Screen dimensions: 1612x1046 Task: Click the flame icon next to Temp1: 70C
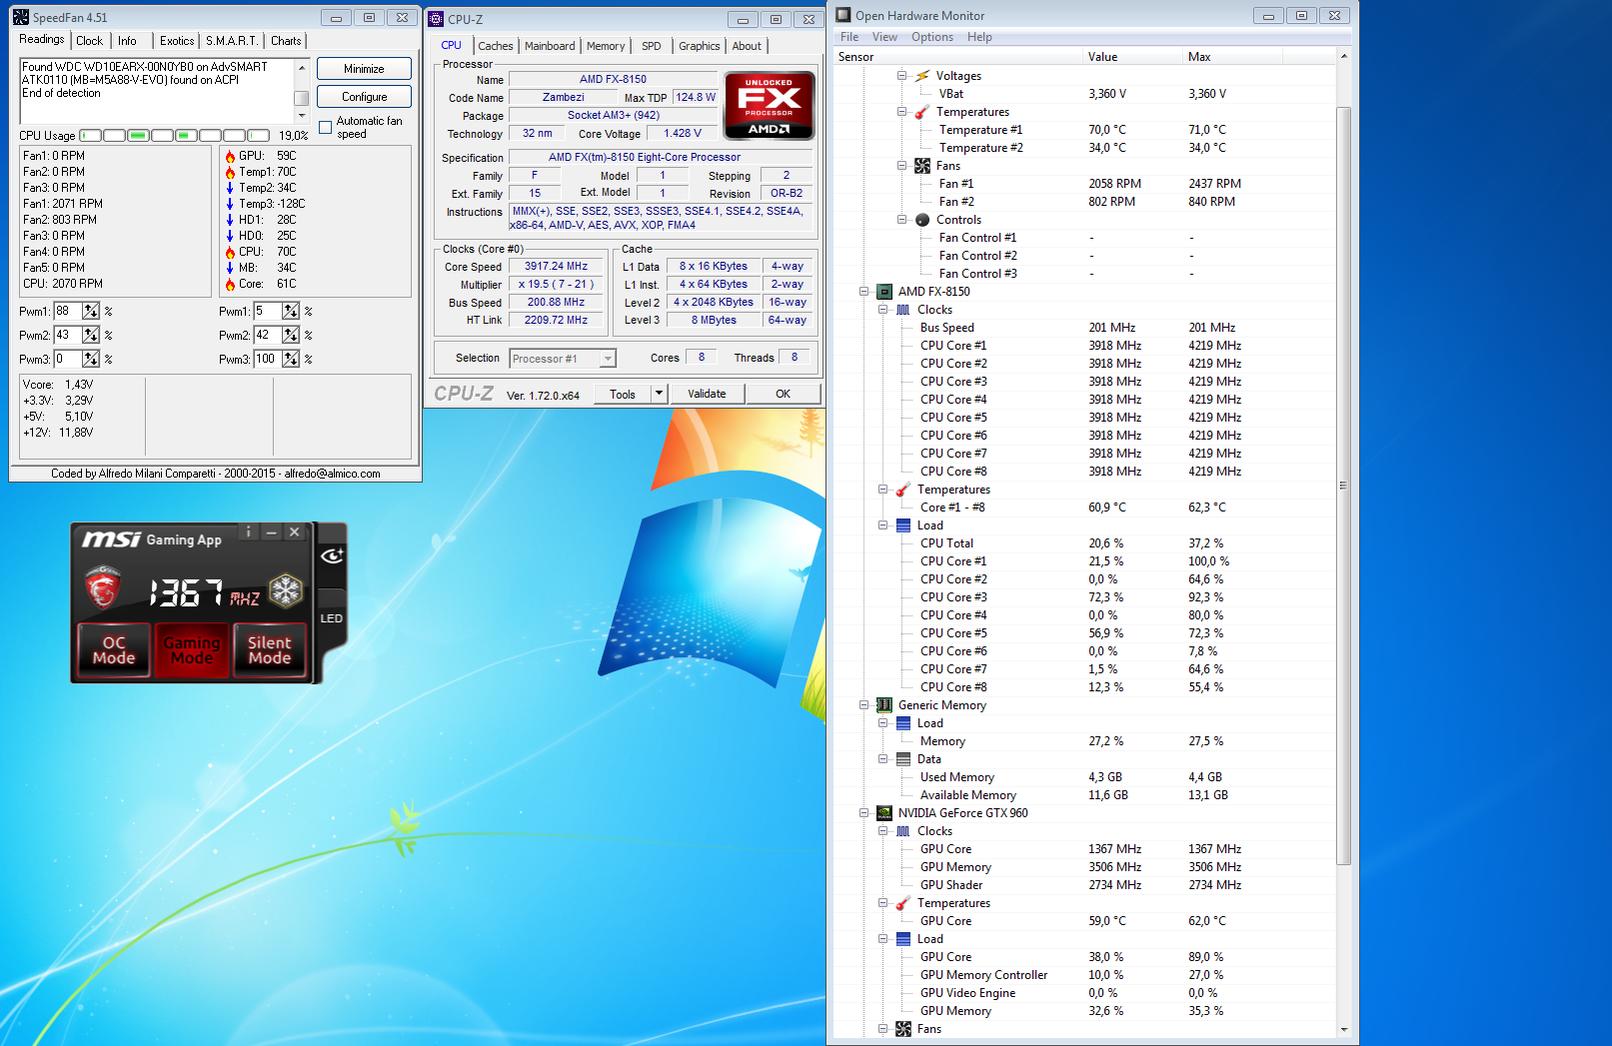tap(230, 172)
